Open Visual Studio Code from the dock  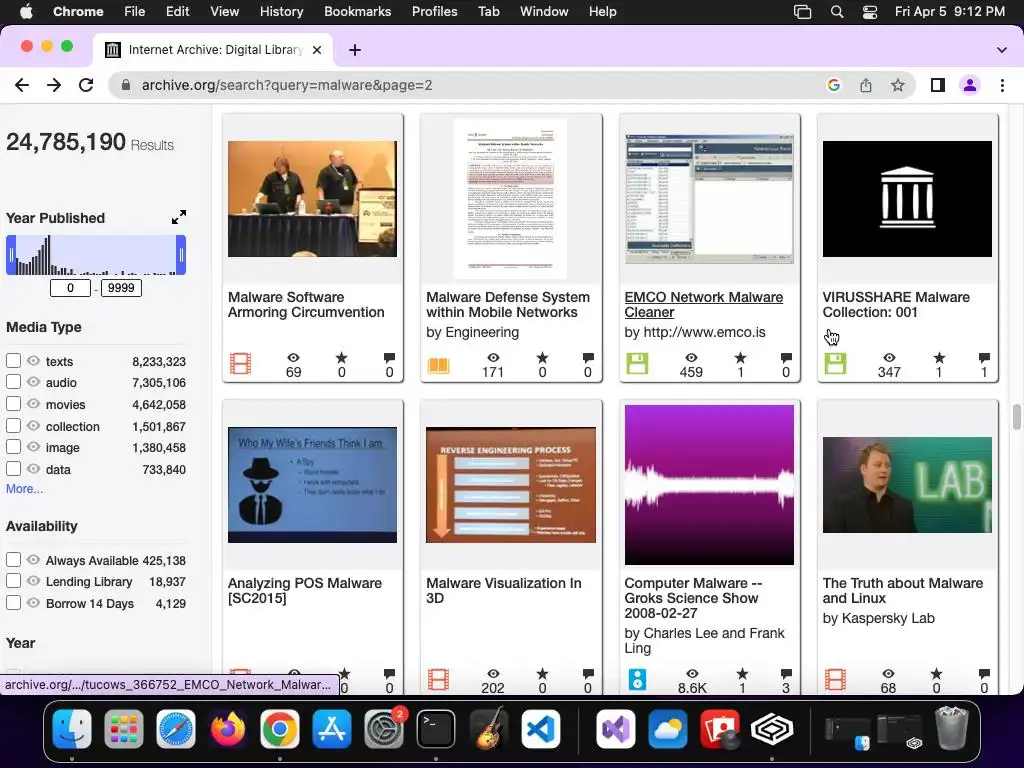click(541, 729)
